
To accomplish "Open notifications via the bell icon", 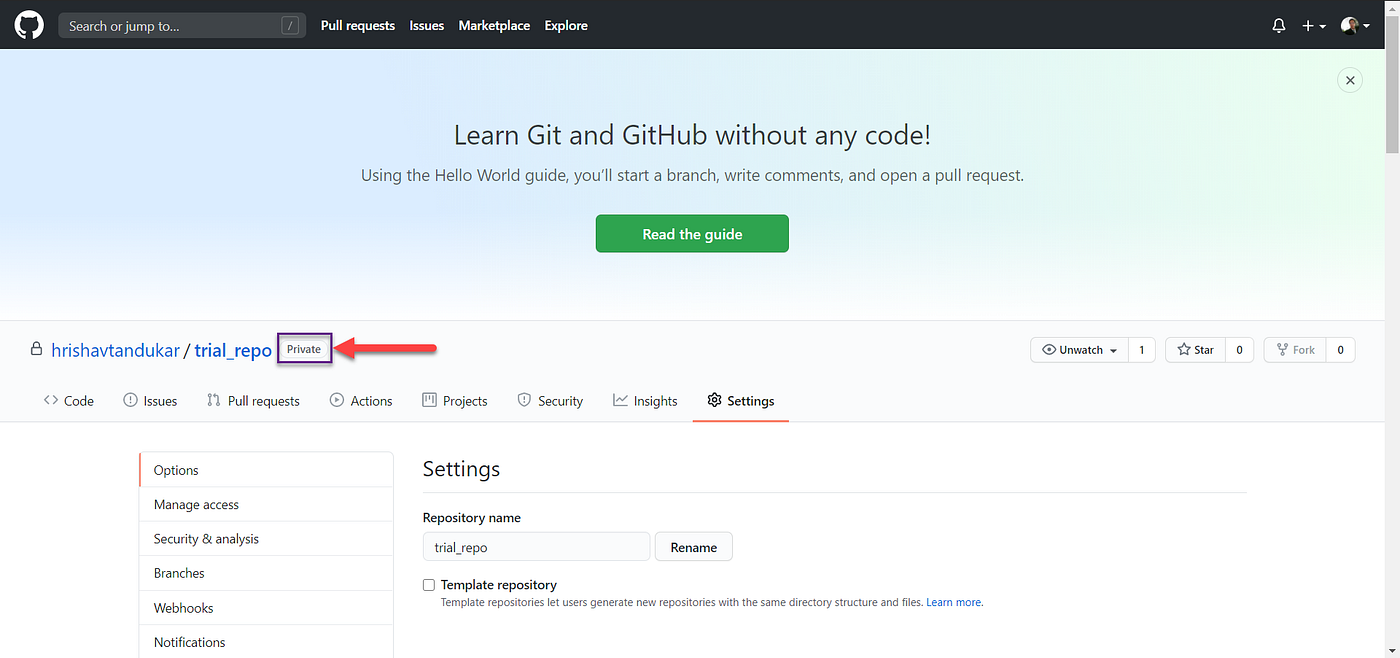I will [1278, 25].
